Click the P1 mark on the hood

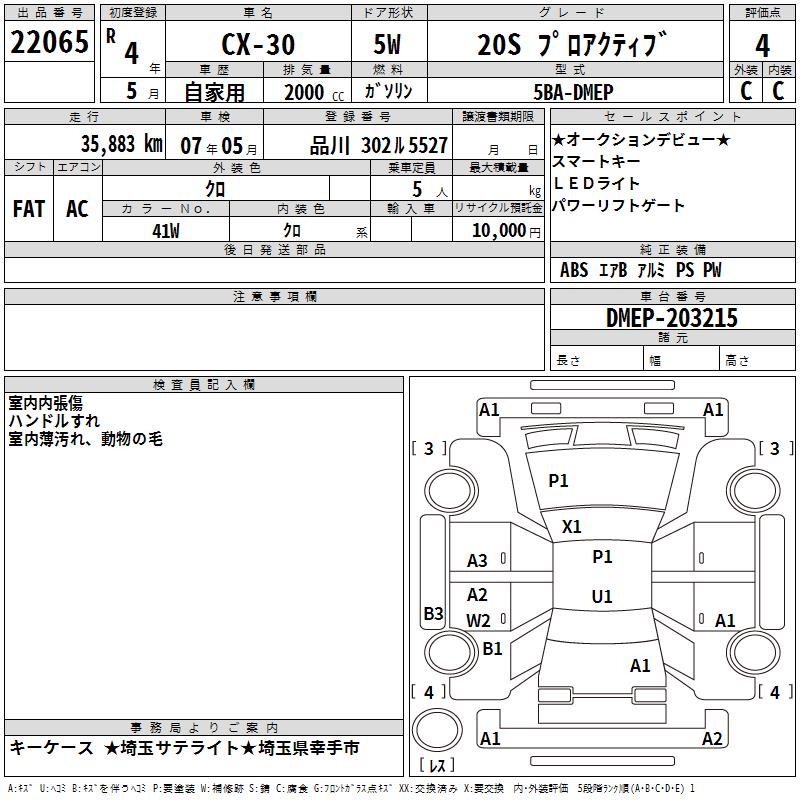tap(558, 481)
